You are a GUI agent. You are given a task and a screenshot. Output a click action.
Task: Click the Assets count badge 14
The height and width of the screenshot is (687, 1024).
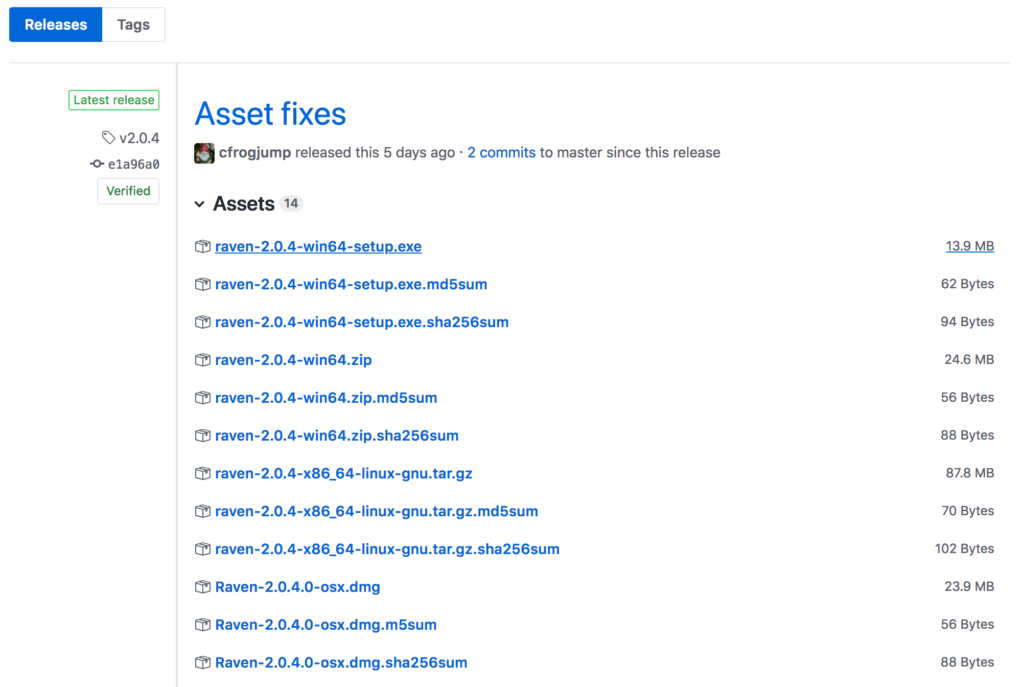(x=291, y=203)
